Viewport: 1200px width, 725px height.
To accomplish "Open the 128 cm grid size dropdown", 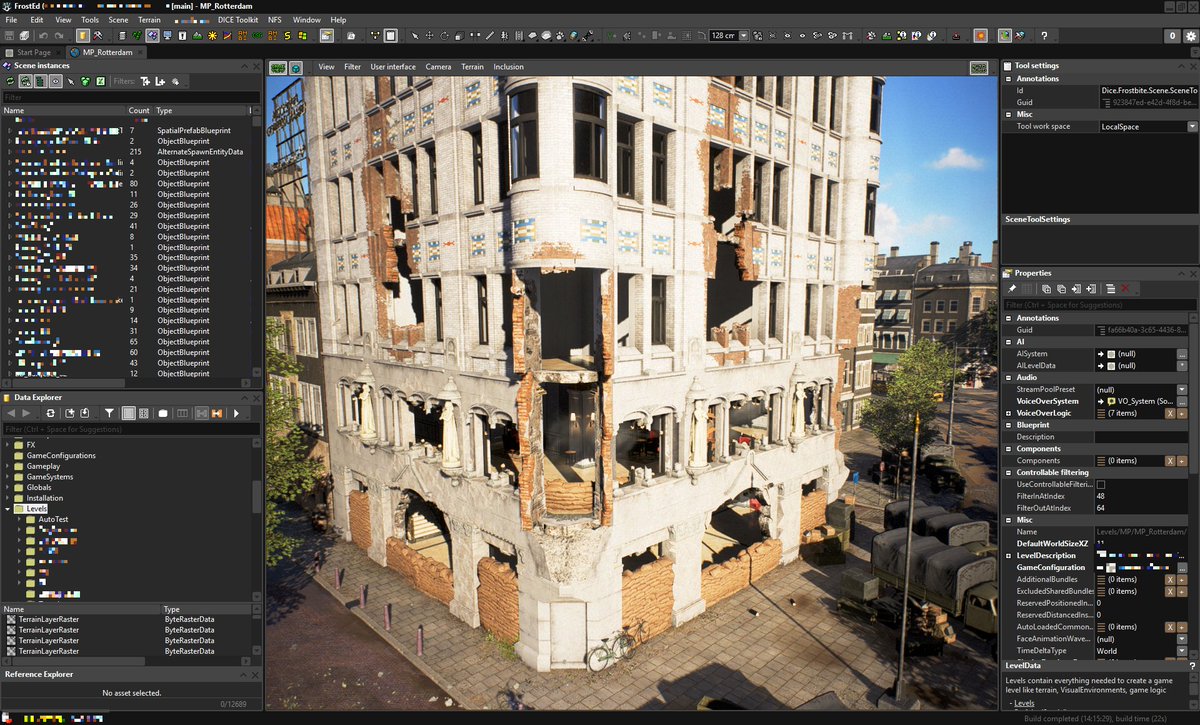I will 744,36.
